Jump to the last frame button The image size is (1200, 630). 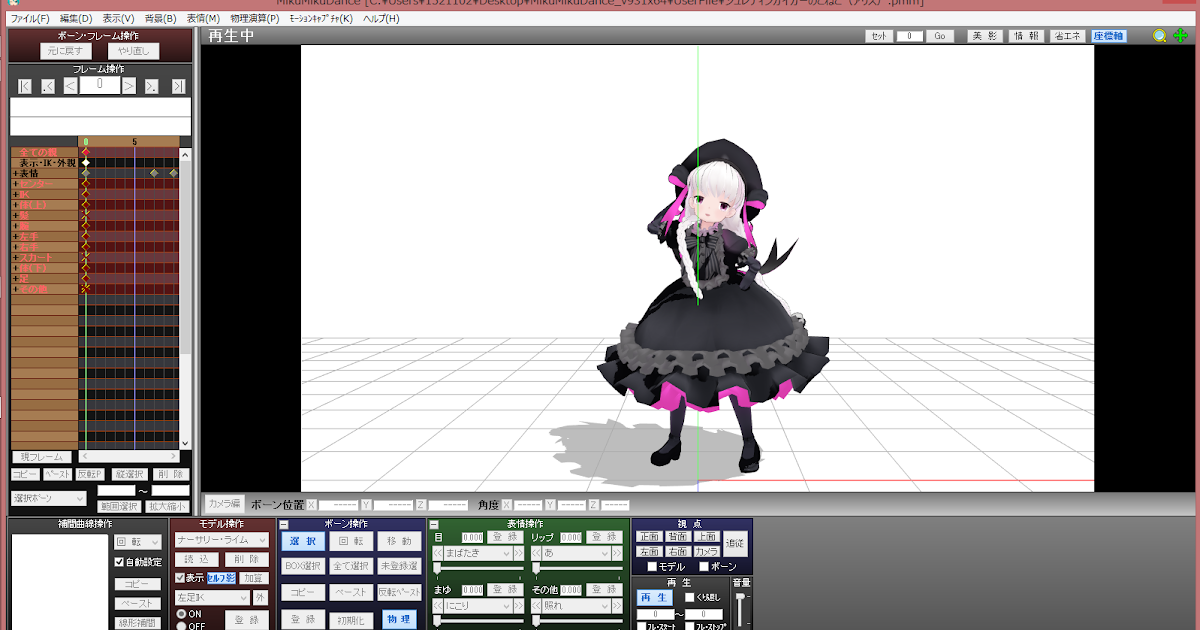(178, 86)
